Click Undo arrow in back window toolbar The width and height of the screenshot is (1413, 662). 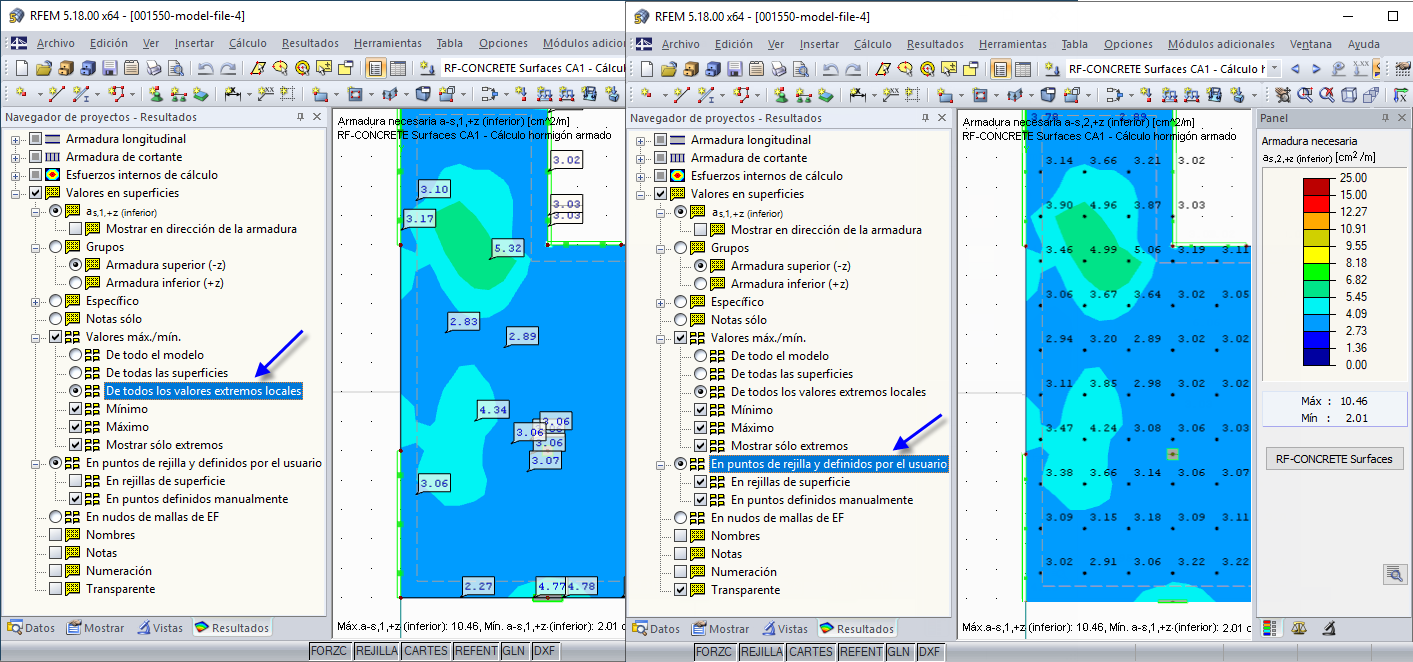pos(204,68)
